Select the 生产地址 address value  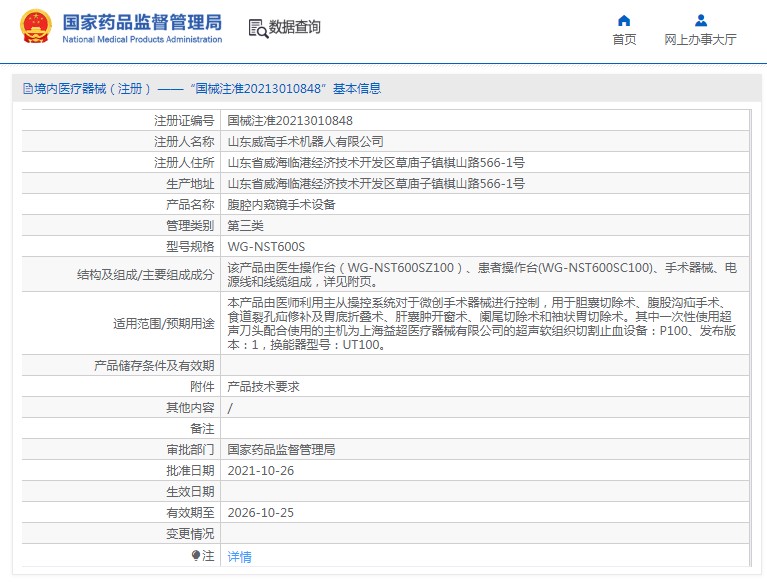click(x=376, y=183)
